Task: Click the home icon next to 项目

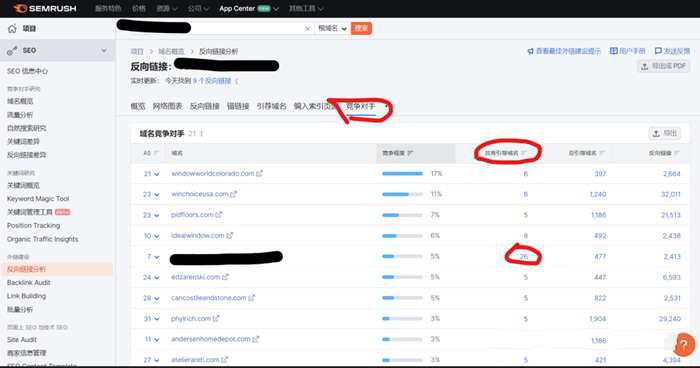Action: point(12,29)
